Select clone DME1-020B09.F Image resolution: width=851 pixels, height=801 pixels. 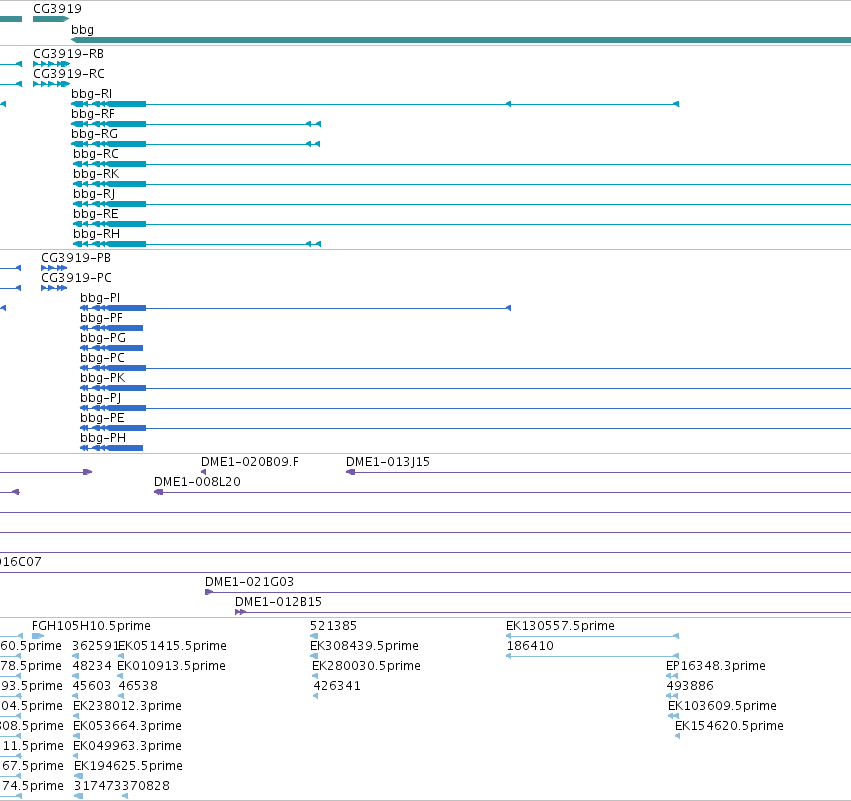pos(250,462)
